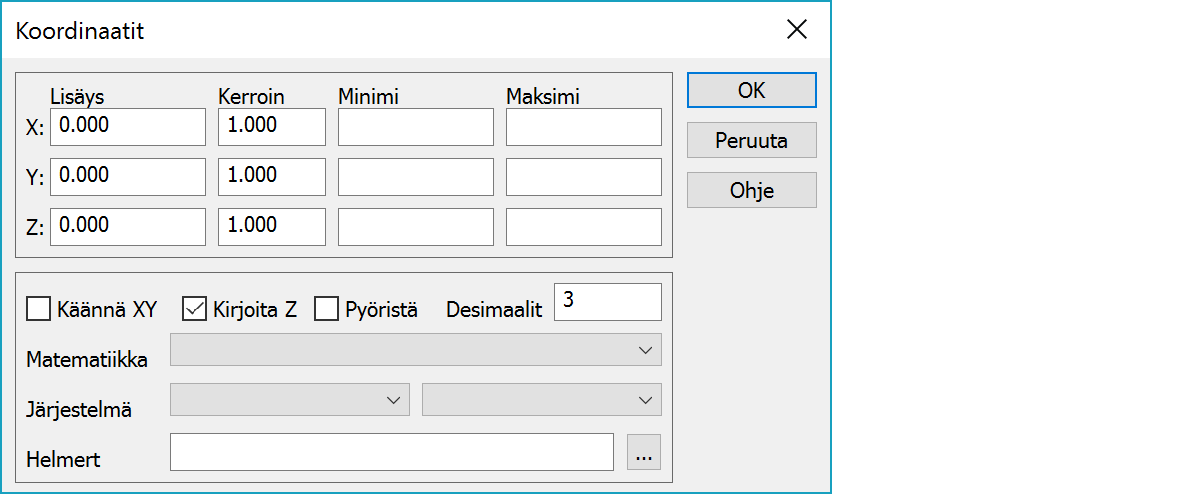Expand the Matematiikka dropdown
Viewport: 1200px width, 494px height.
[x=416, y=350]
